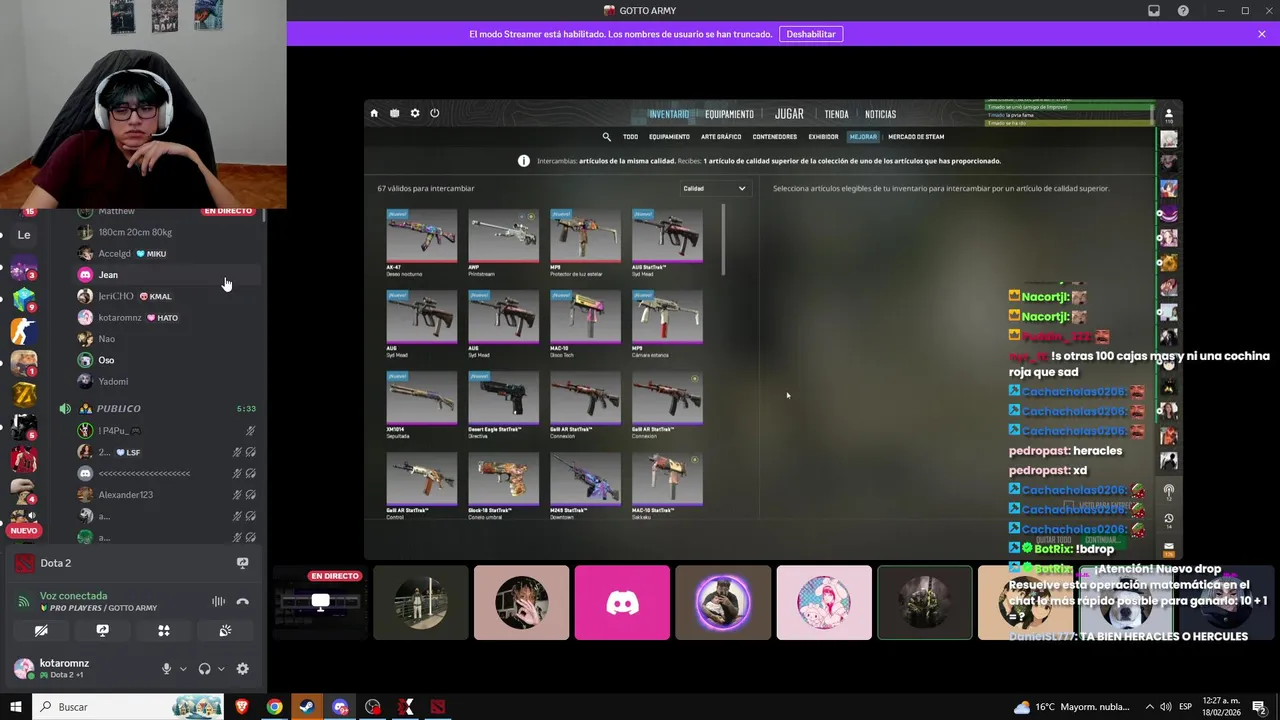Open Discord help question mark icon
1280x720 pixels.
(x=1184, y=11)
